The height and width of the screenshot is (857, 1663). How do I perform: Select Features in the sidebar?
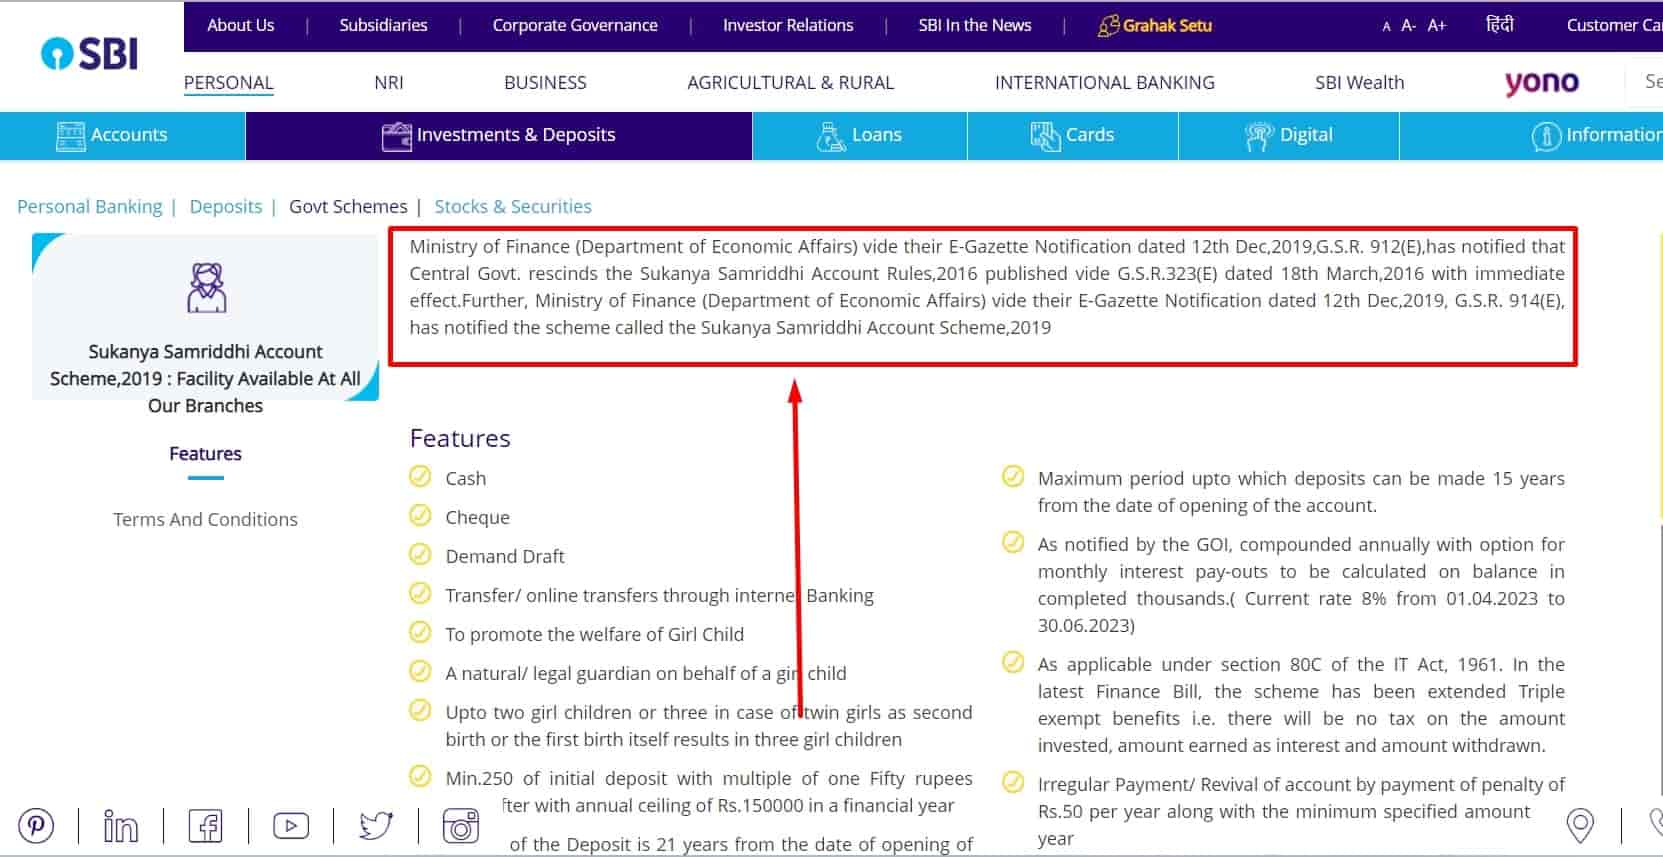[x=205, y=454]
